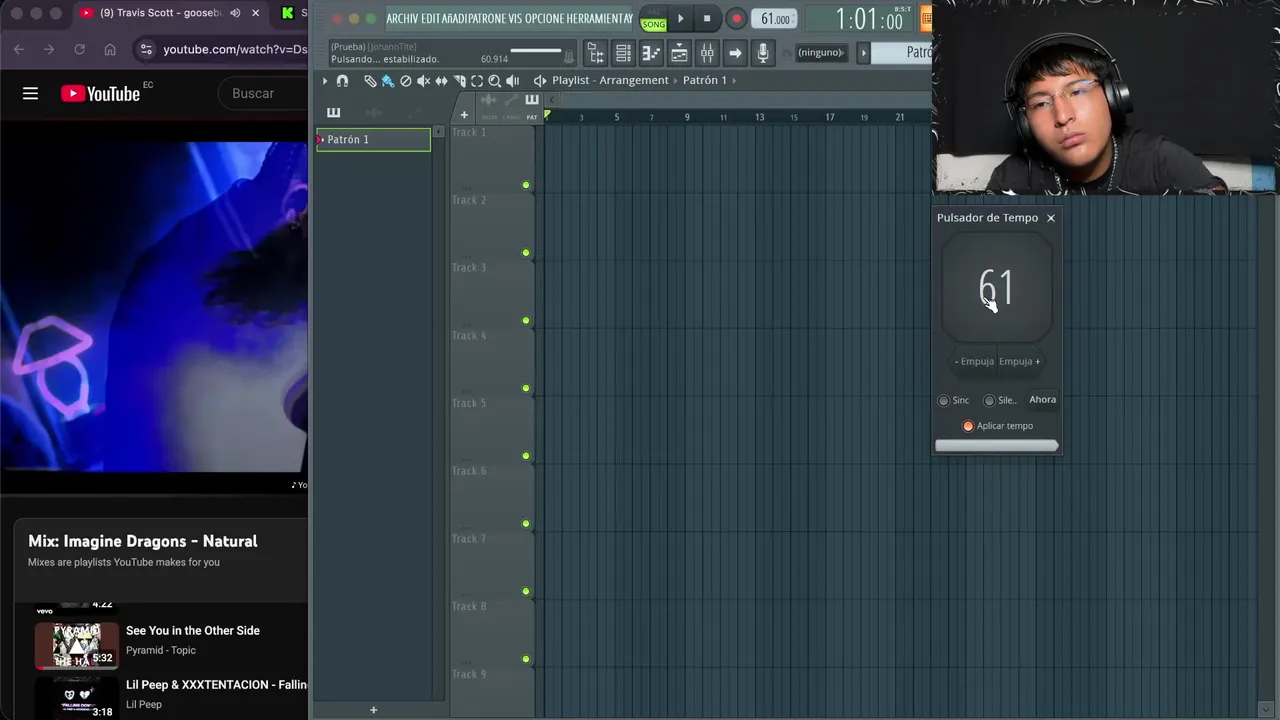Click Playlist - Arrangement breadcrumb
This screenshot has height=720, width=1280.
pyautogui.click(x=610, y=80)
